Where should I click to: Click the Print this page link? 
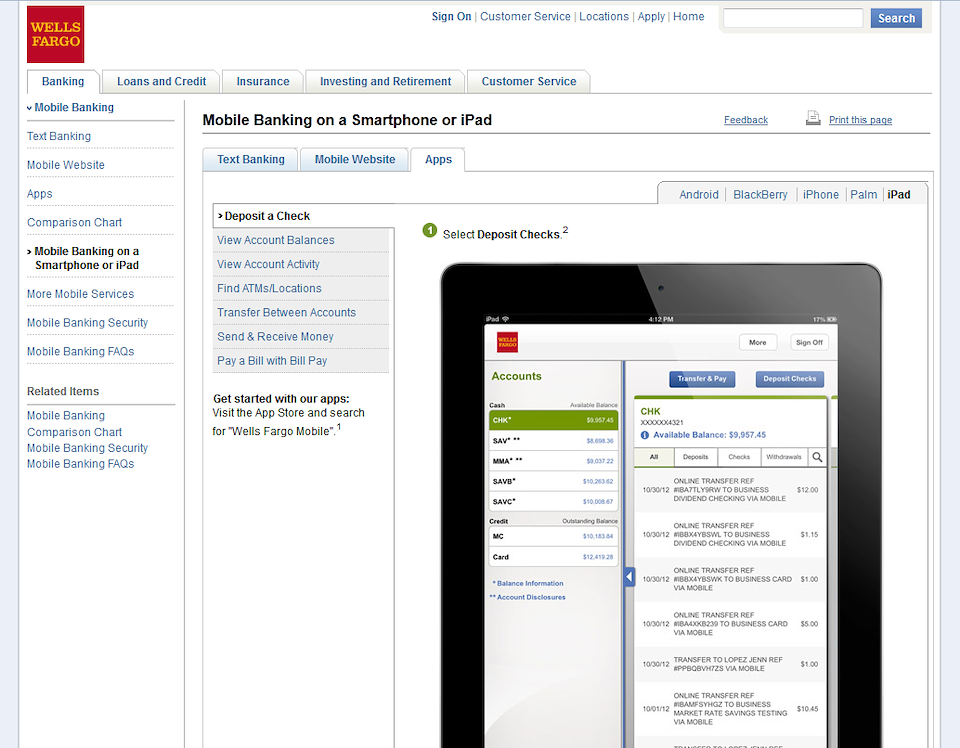[x=860, y=120]
